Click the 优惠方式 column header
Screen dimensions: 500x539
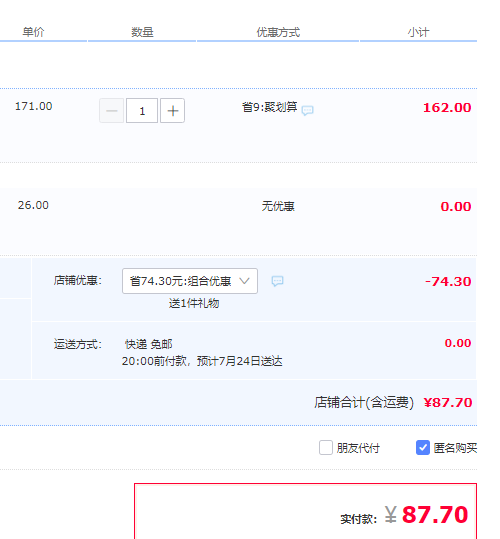point(278,32)
